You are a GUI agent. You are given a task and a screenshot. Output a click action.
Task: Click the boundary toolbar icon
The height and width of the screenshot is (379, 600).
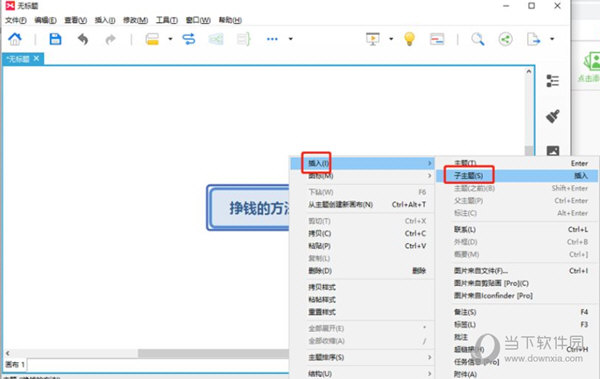point(216,39)
